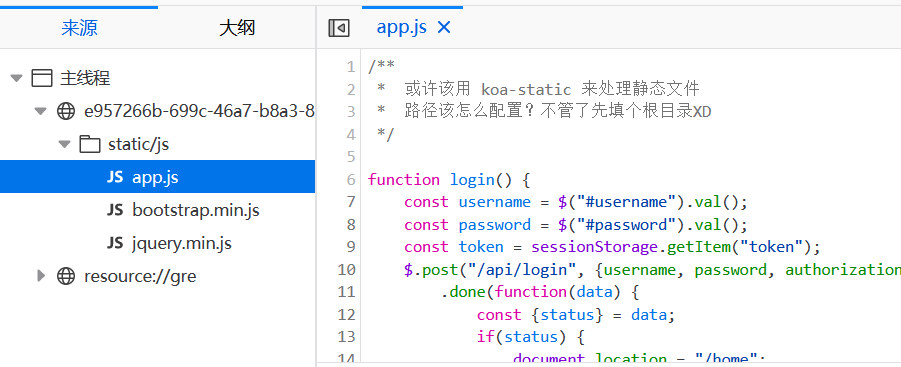Click the 'if(status) {' code text
Image resolution: width=901 pixels, height=367 pixels.
(530, 337)
